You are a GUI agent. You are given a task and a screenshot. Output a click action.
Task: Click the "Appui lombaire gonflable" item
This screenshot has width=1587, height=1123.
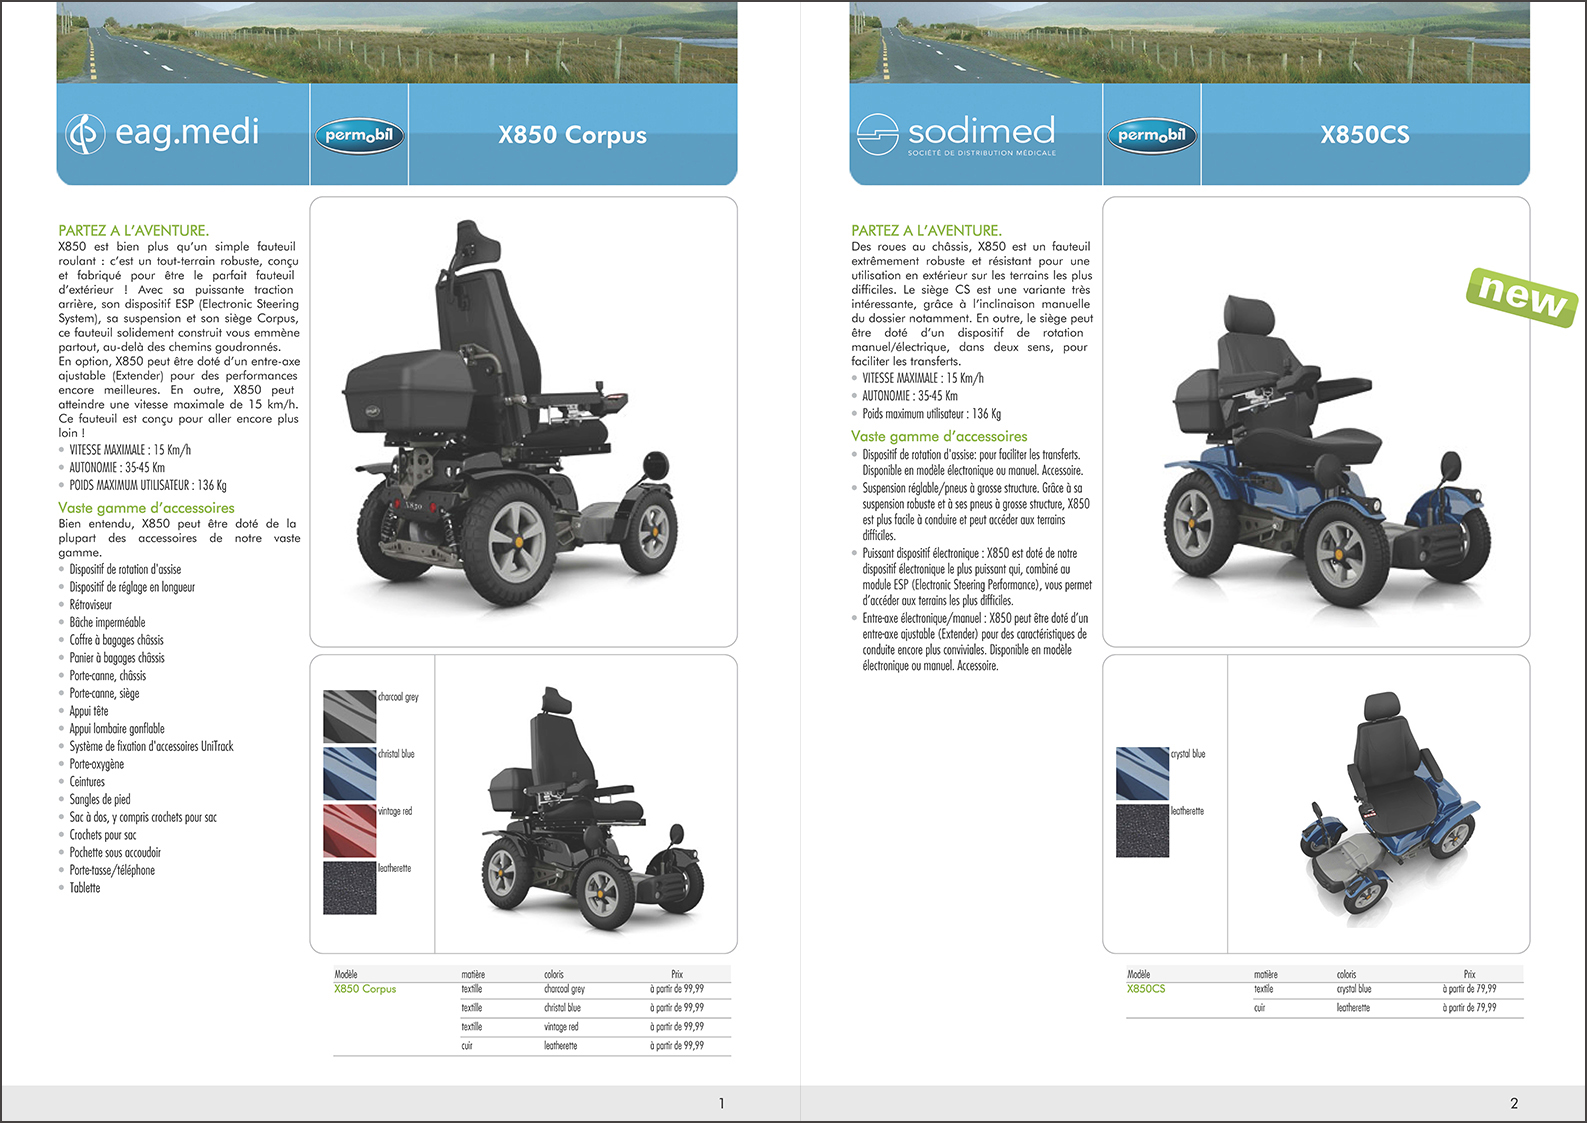pos(117,729)
